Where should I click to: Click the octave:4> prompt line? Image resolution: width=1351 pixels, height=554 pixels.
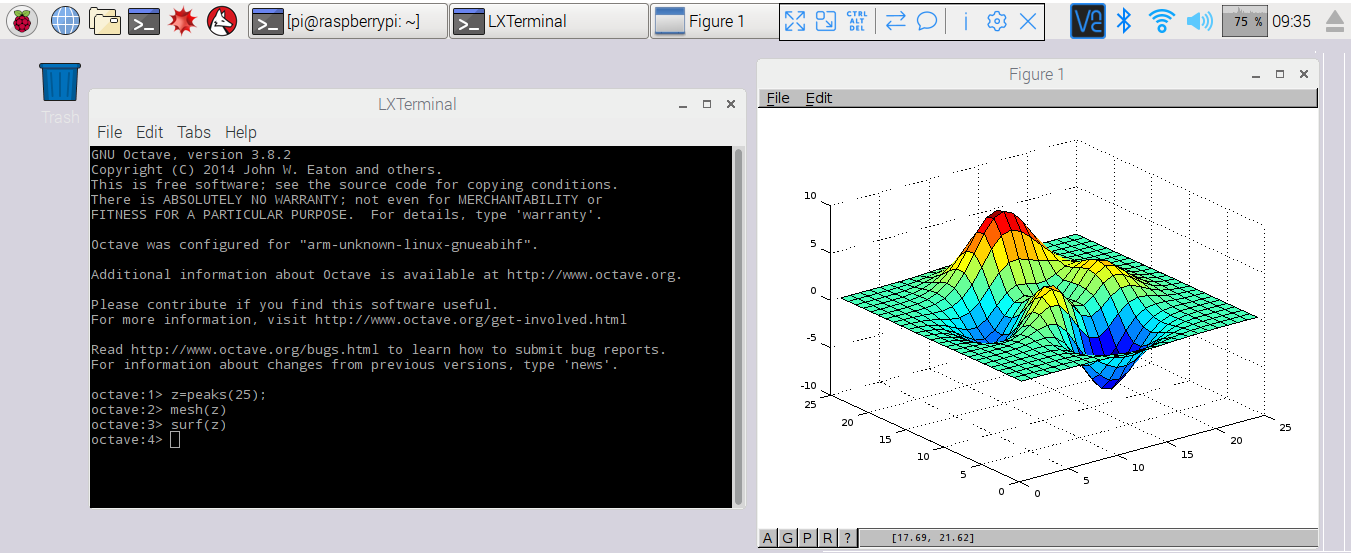coord(135,440)
